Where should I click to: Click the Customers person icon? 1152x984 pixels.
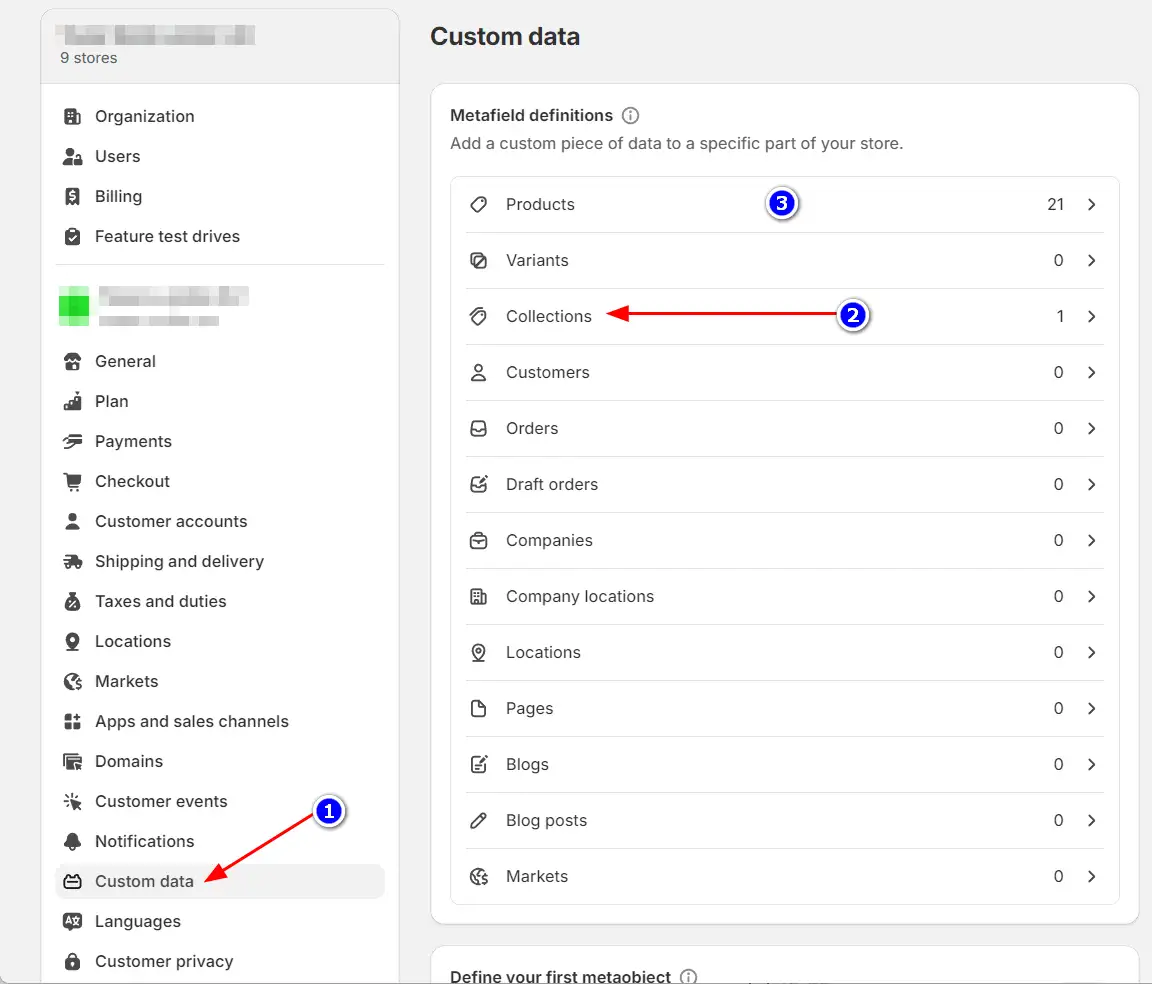click(x=479, y=372)
